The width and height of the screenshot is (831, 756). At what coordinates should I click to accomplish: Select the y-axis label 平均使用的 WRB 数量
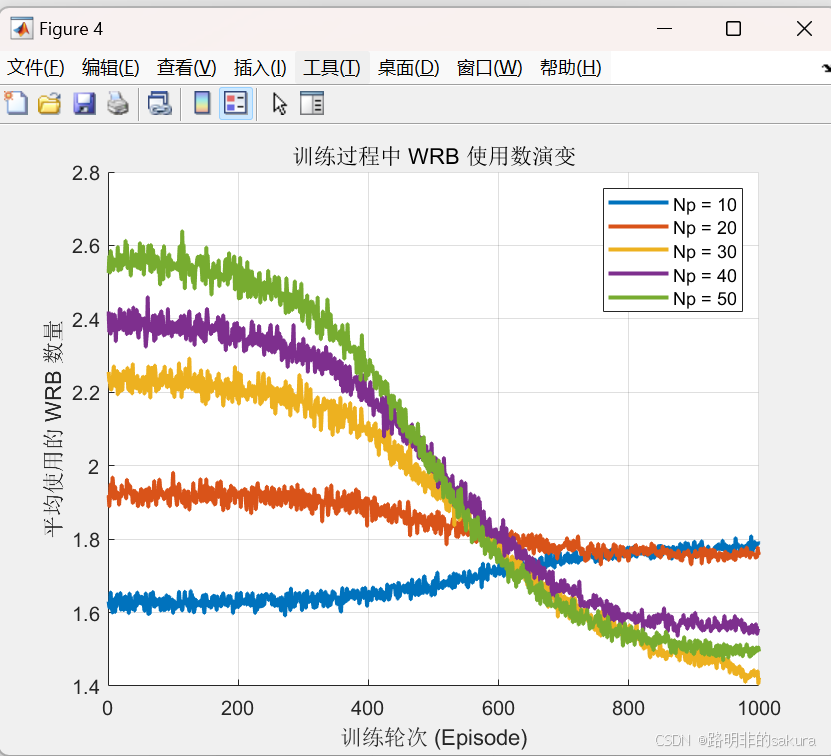(x=53, y=428)
